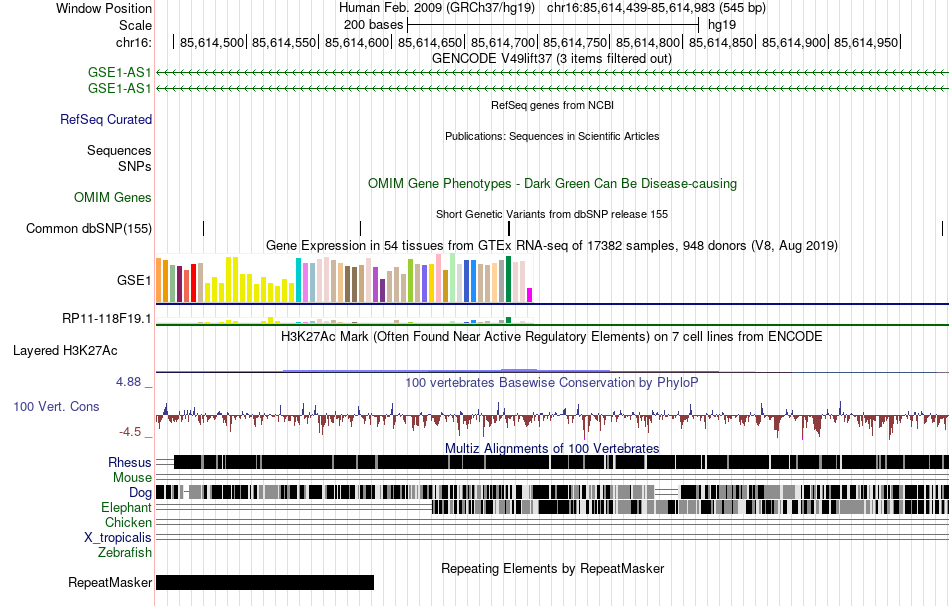950x606 pixels.
Task: Click the leftmost dbSNP variant tick
Action: coord(204,228)
